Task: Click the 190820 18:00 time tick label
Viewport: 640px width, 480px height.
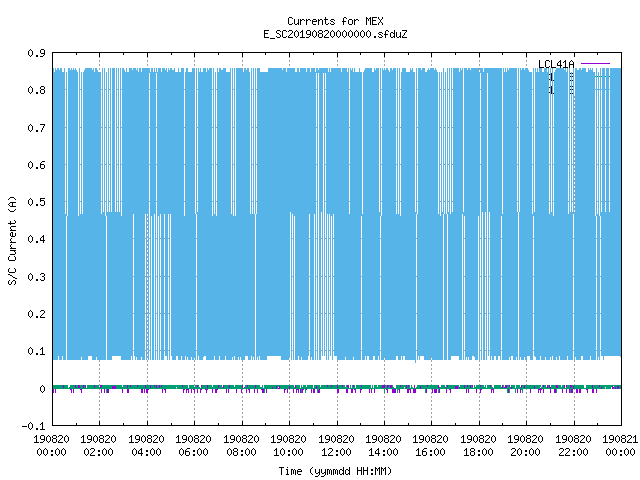Action: pyautogui.click(x=478, y=446)
